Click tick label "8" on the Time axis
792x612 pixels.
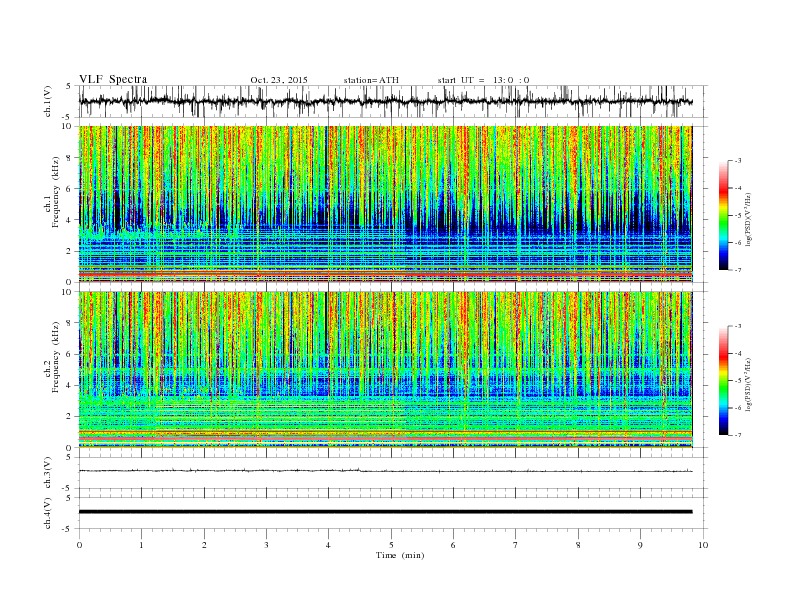(578, 545)
